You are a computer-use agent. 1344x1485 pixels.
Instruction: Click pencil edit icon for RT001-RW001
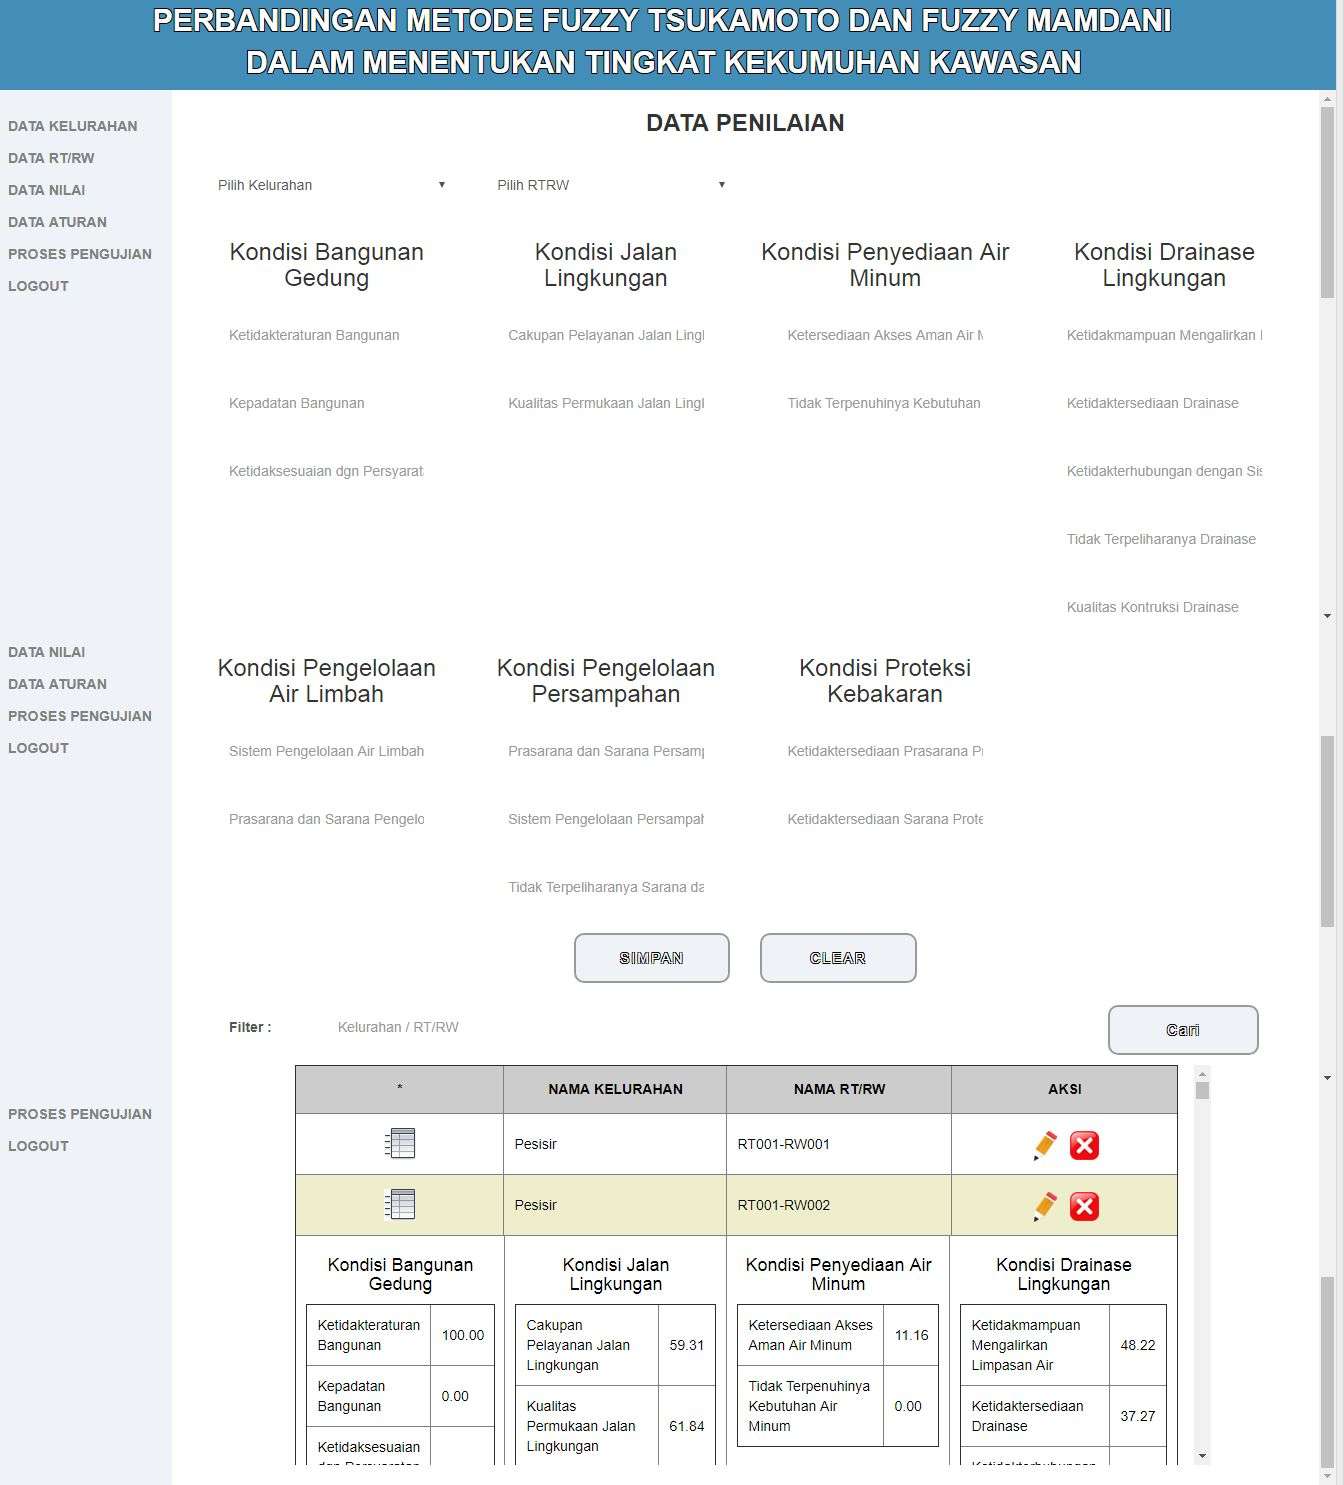click(x=1045, y=1145)
